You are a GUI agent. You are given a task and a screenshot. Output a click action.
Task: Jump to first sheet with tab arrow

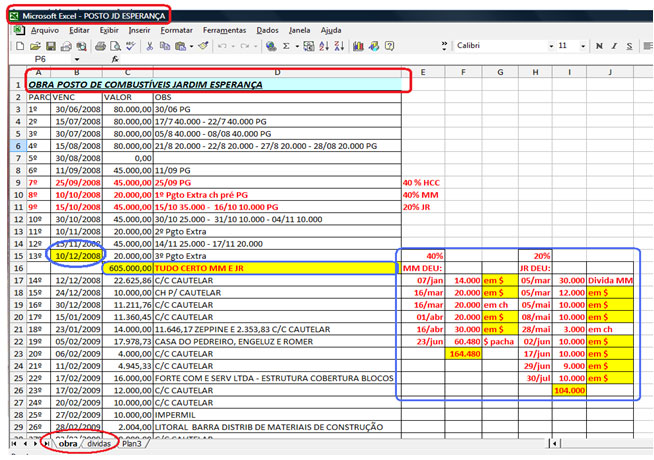(x=14, y=444)
